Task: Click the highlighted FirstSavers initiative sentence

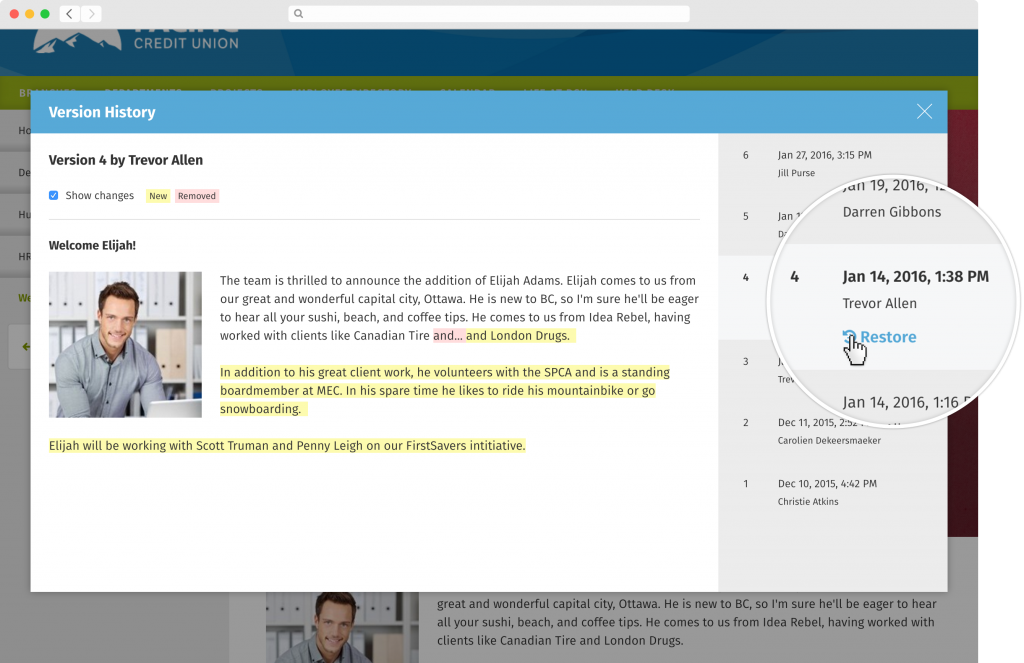Action: tap(287, 445)
